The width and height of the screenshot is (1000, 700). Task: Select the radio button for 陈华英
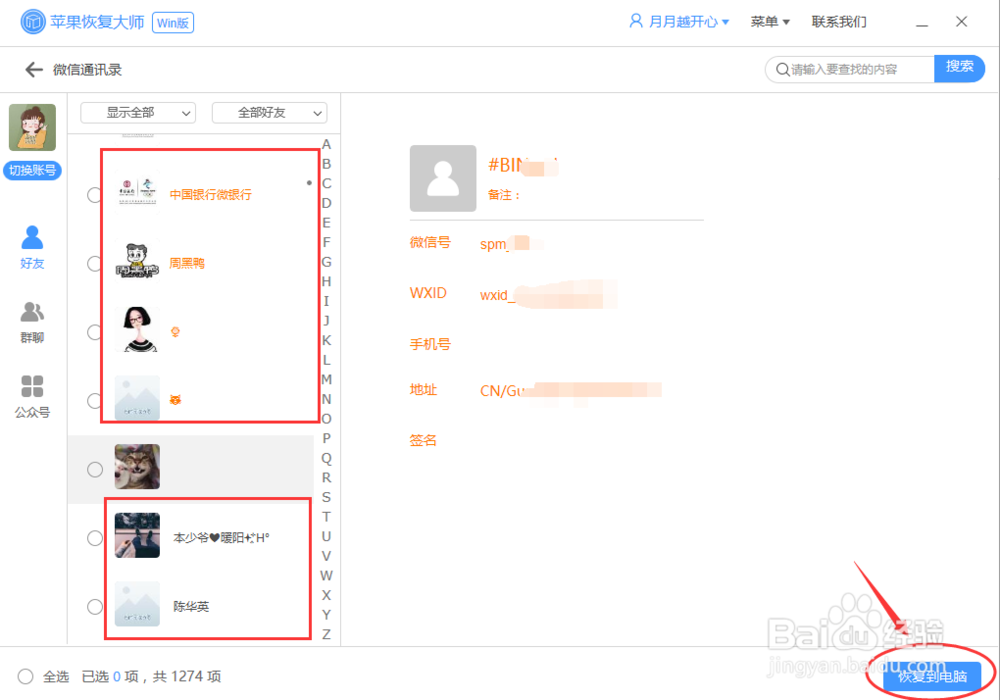(x=94, y=606)
